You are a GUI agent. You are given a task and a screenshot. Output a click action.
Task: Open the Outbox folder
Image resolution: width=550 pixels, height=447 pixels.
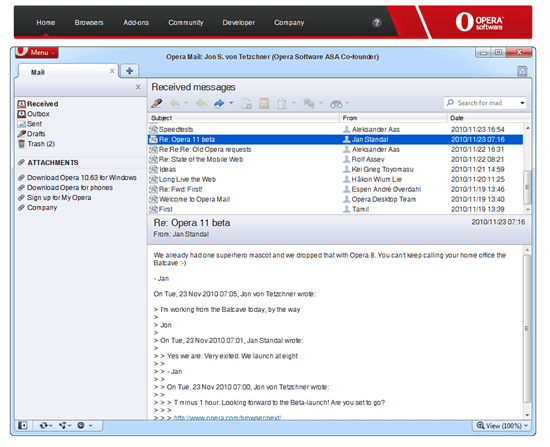[x=34, y=114]
